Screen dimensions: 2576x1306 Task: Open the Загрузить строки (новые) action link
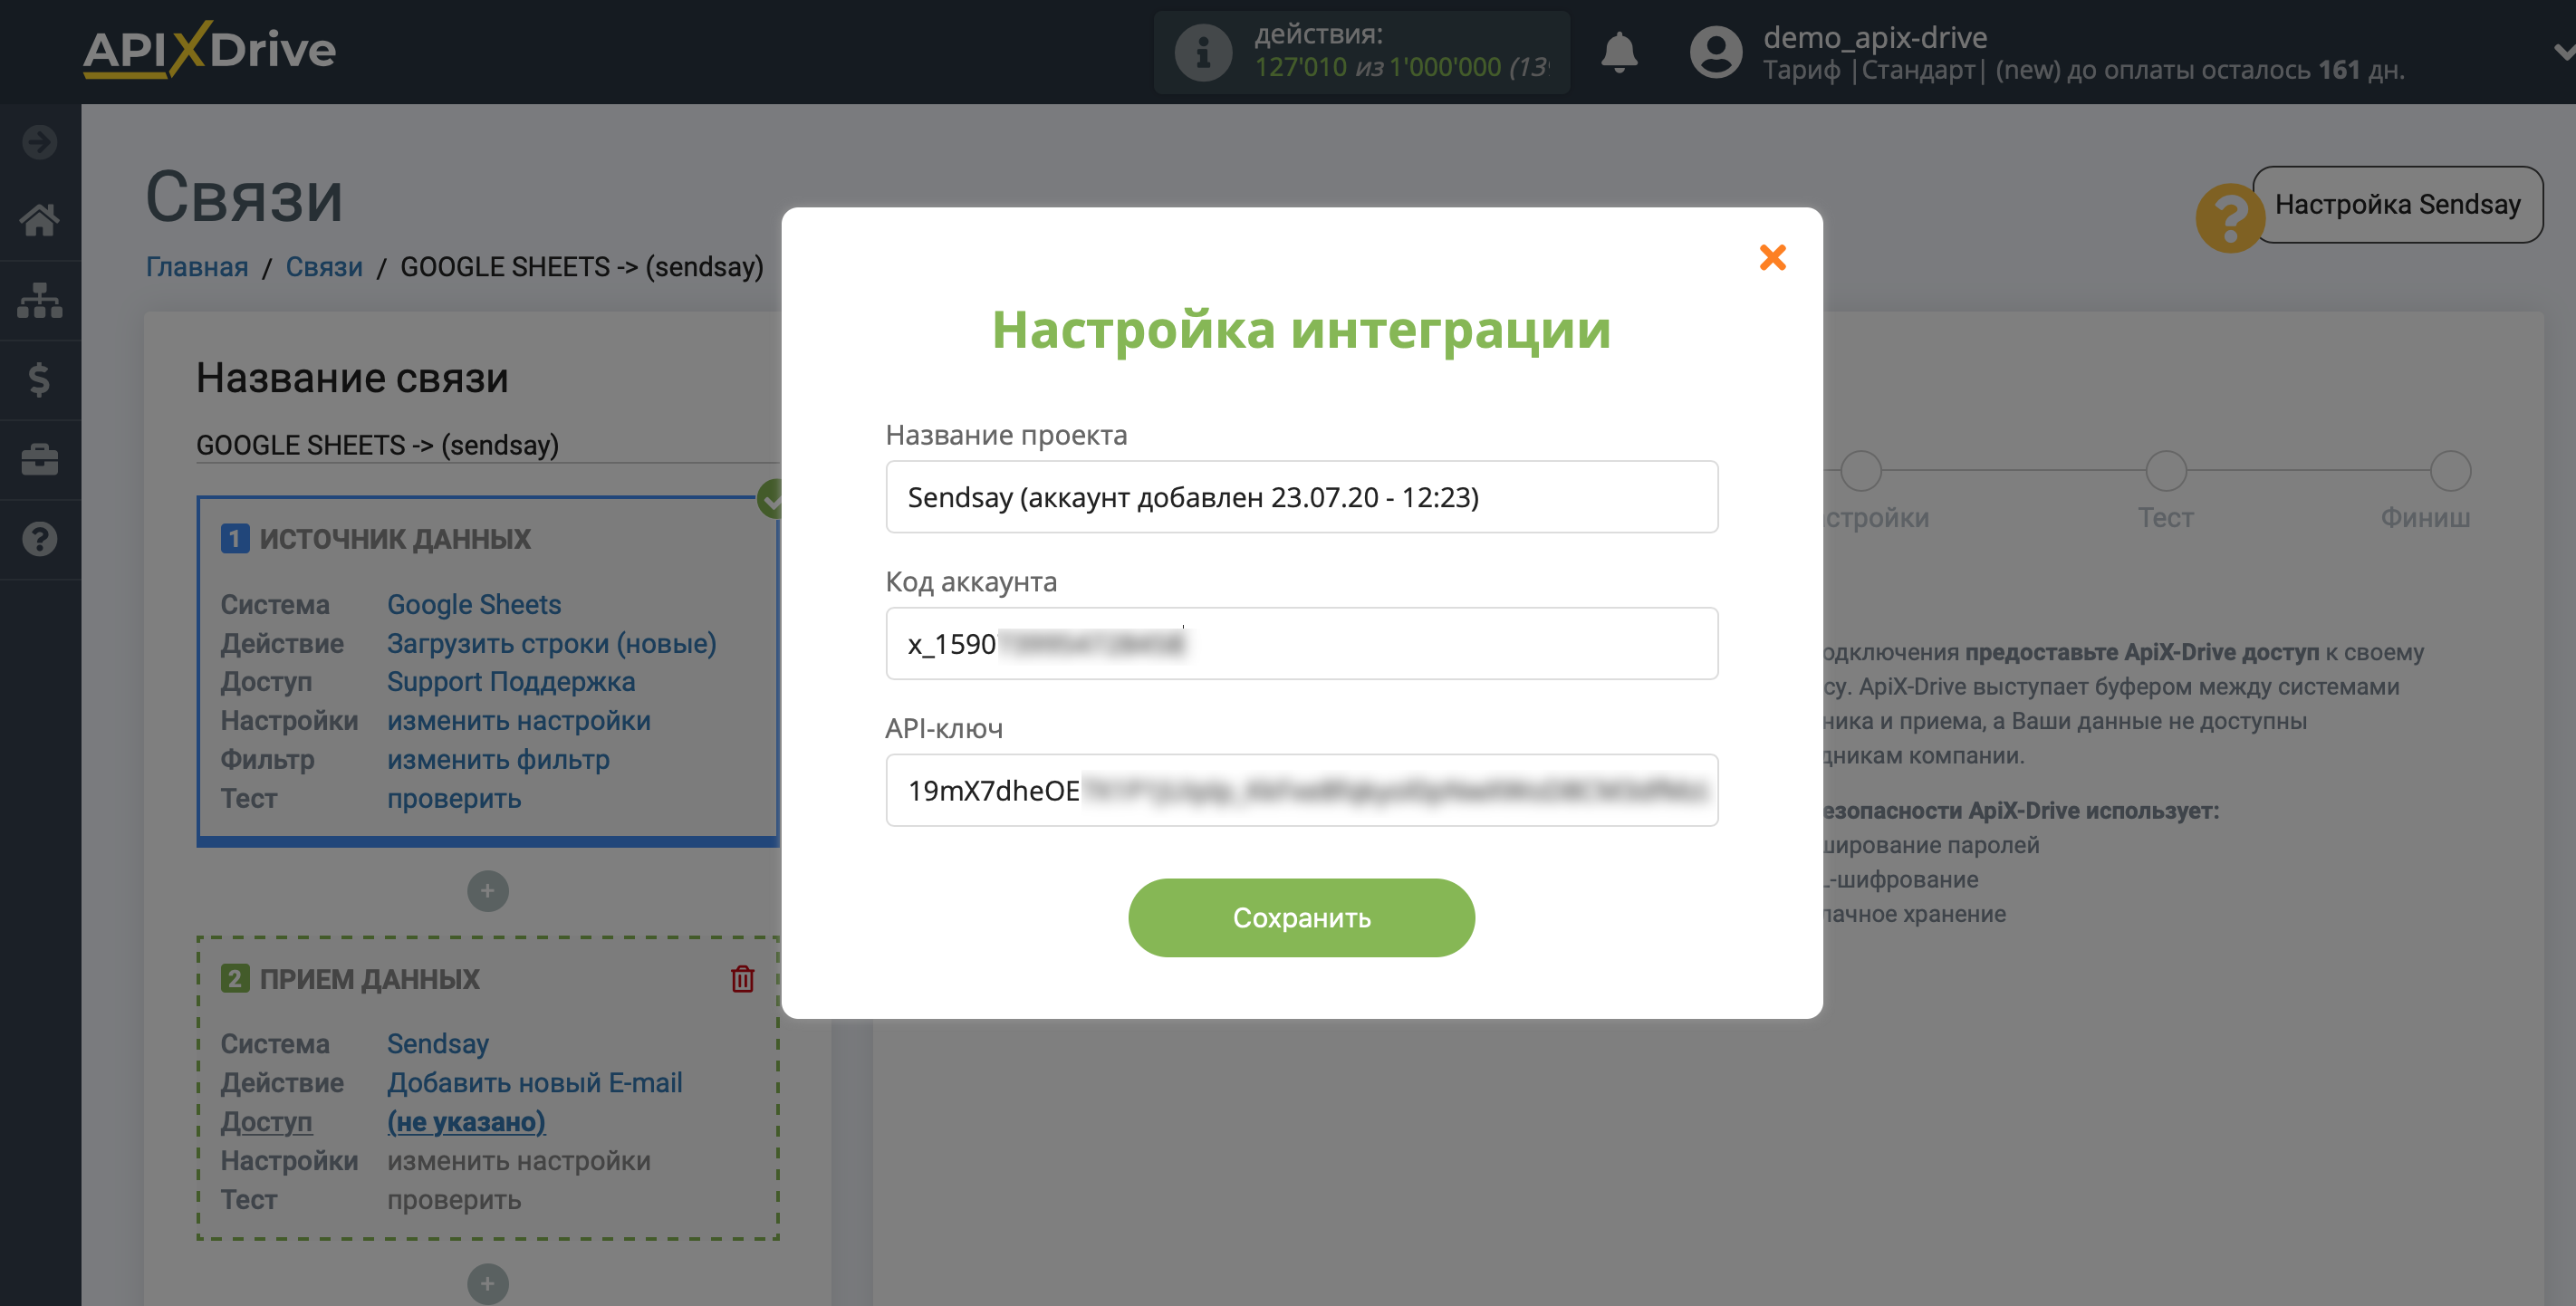coord(552,643)
